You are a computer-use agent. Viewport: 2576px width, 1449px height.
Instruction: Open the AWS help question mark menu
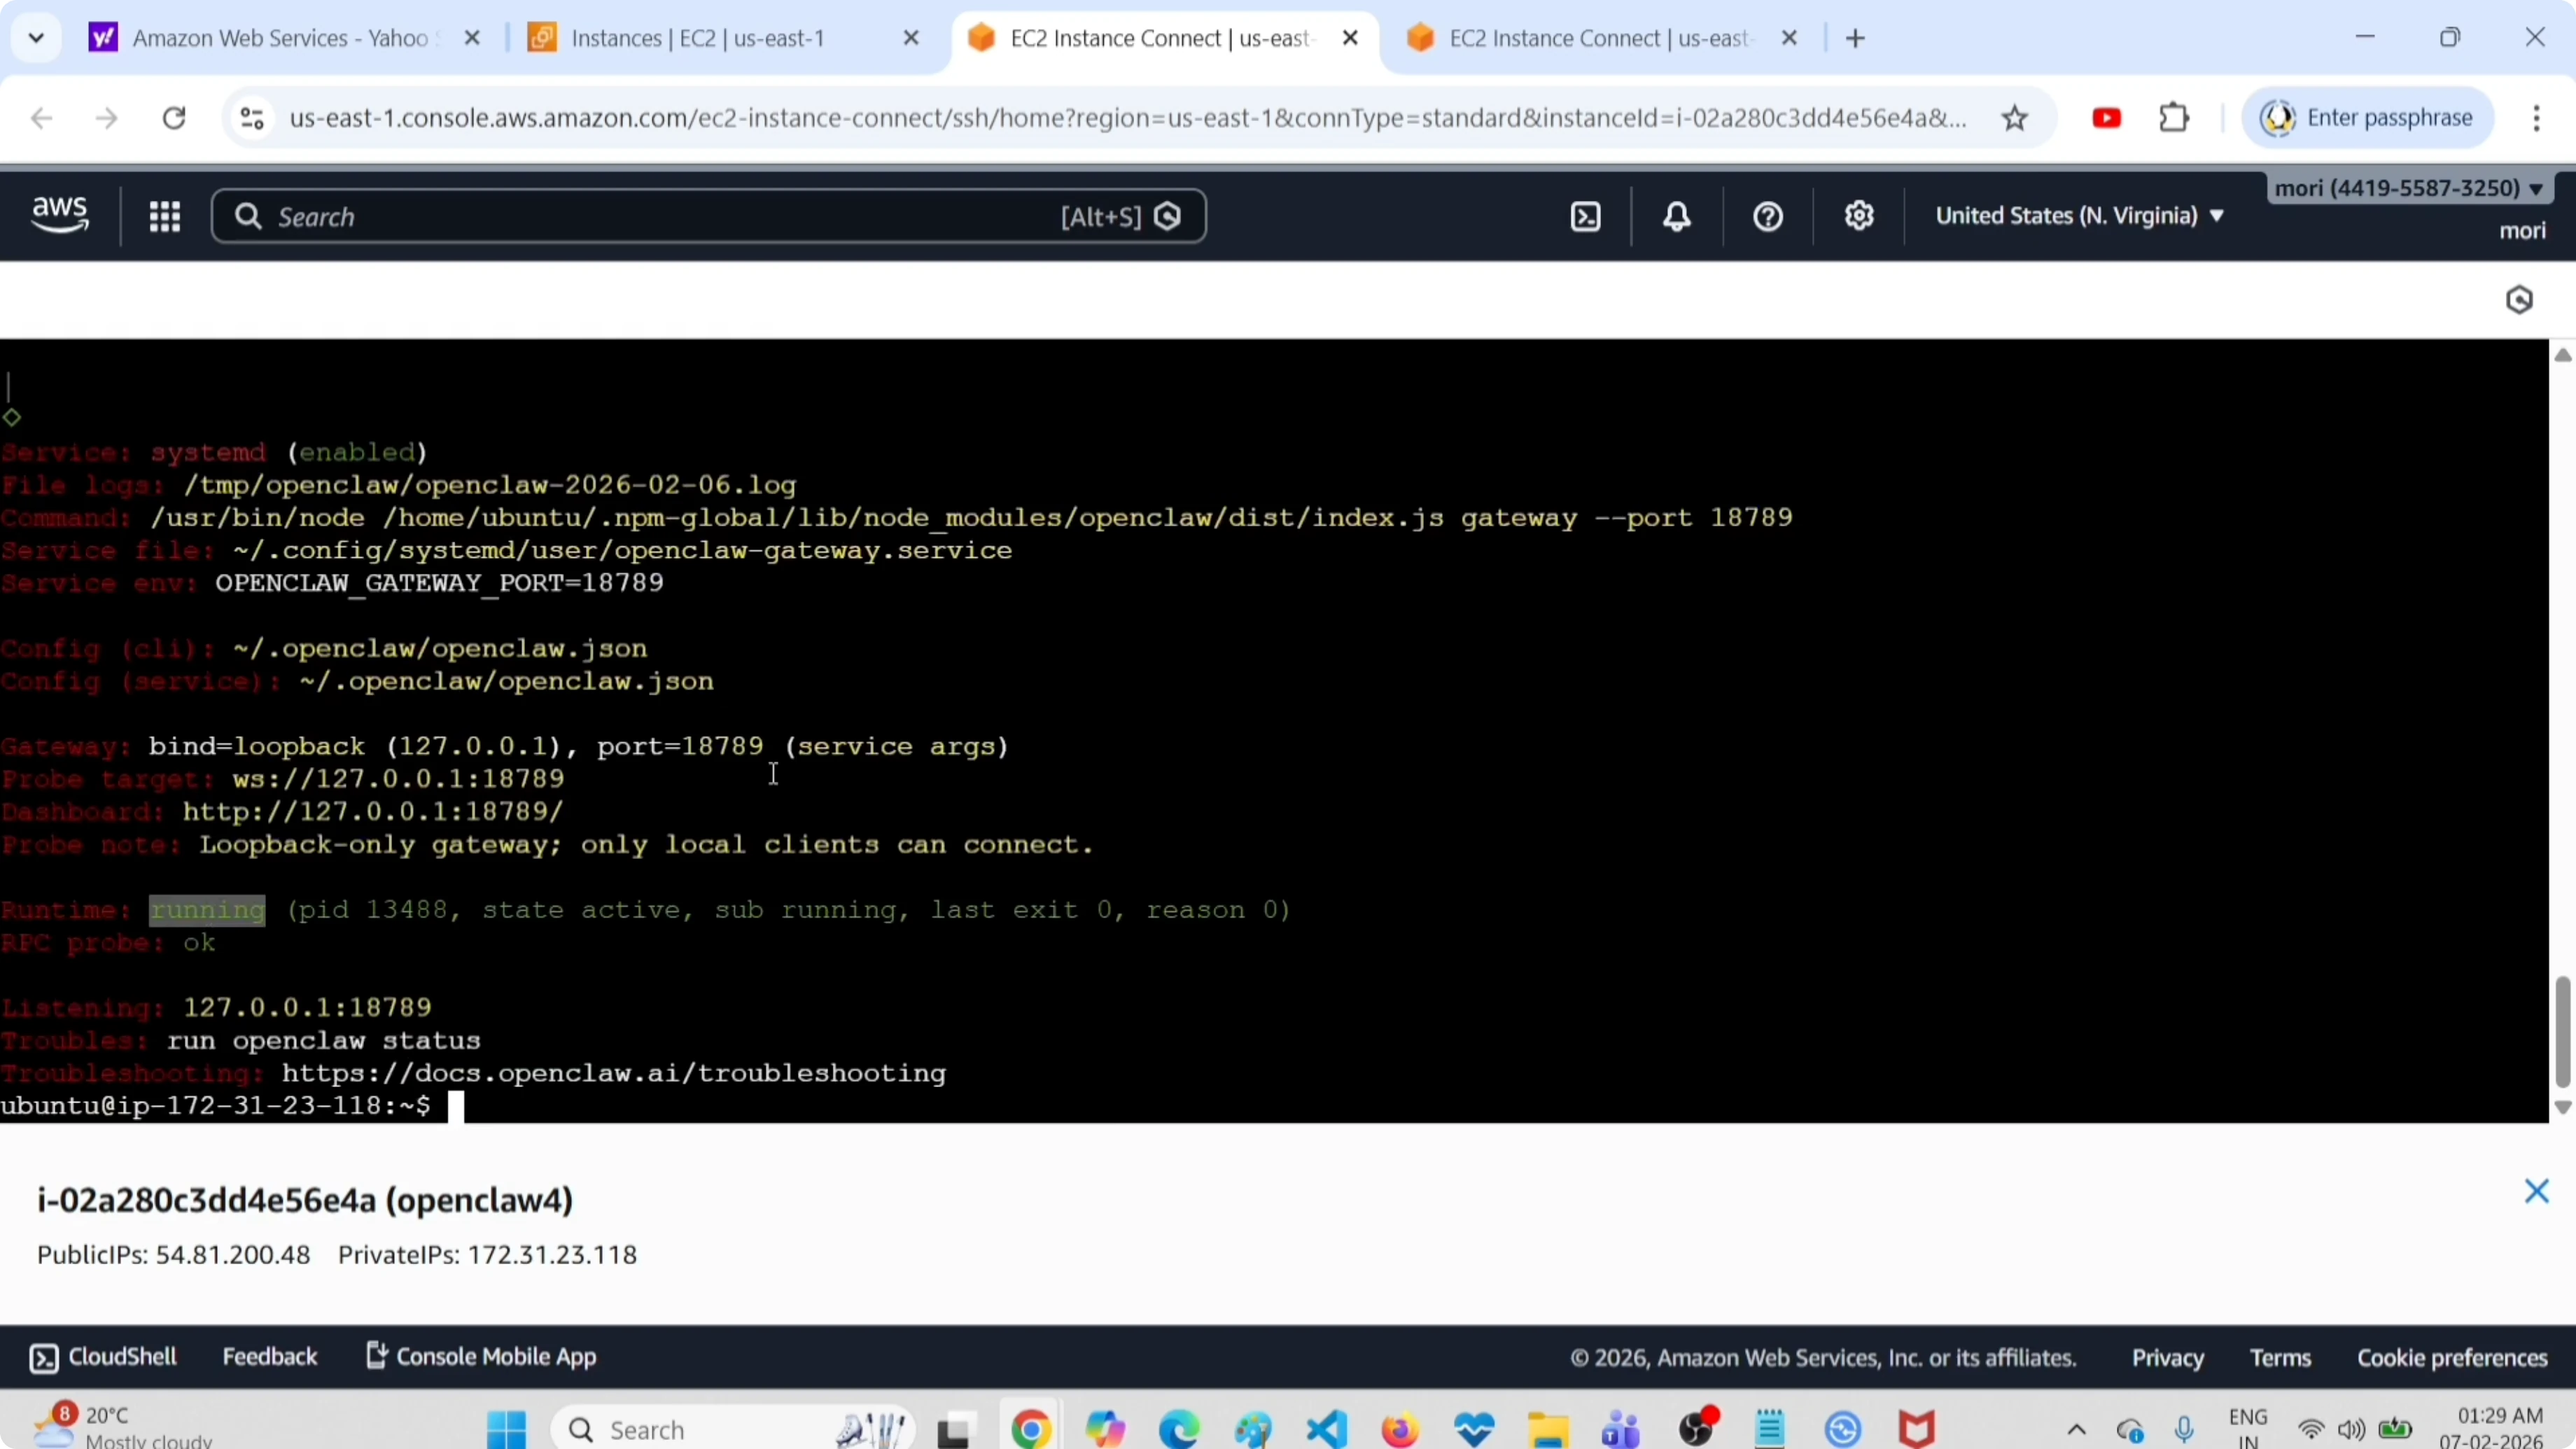click(1768, 217)
